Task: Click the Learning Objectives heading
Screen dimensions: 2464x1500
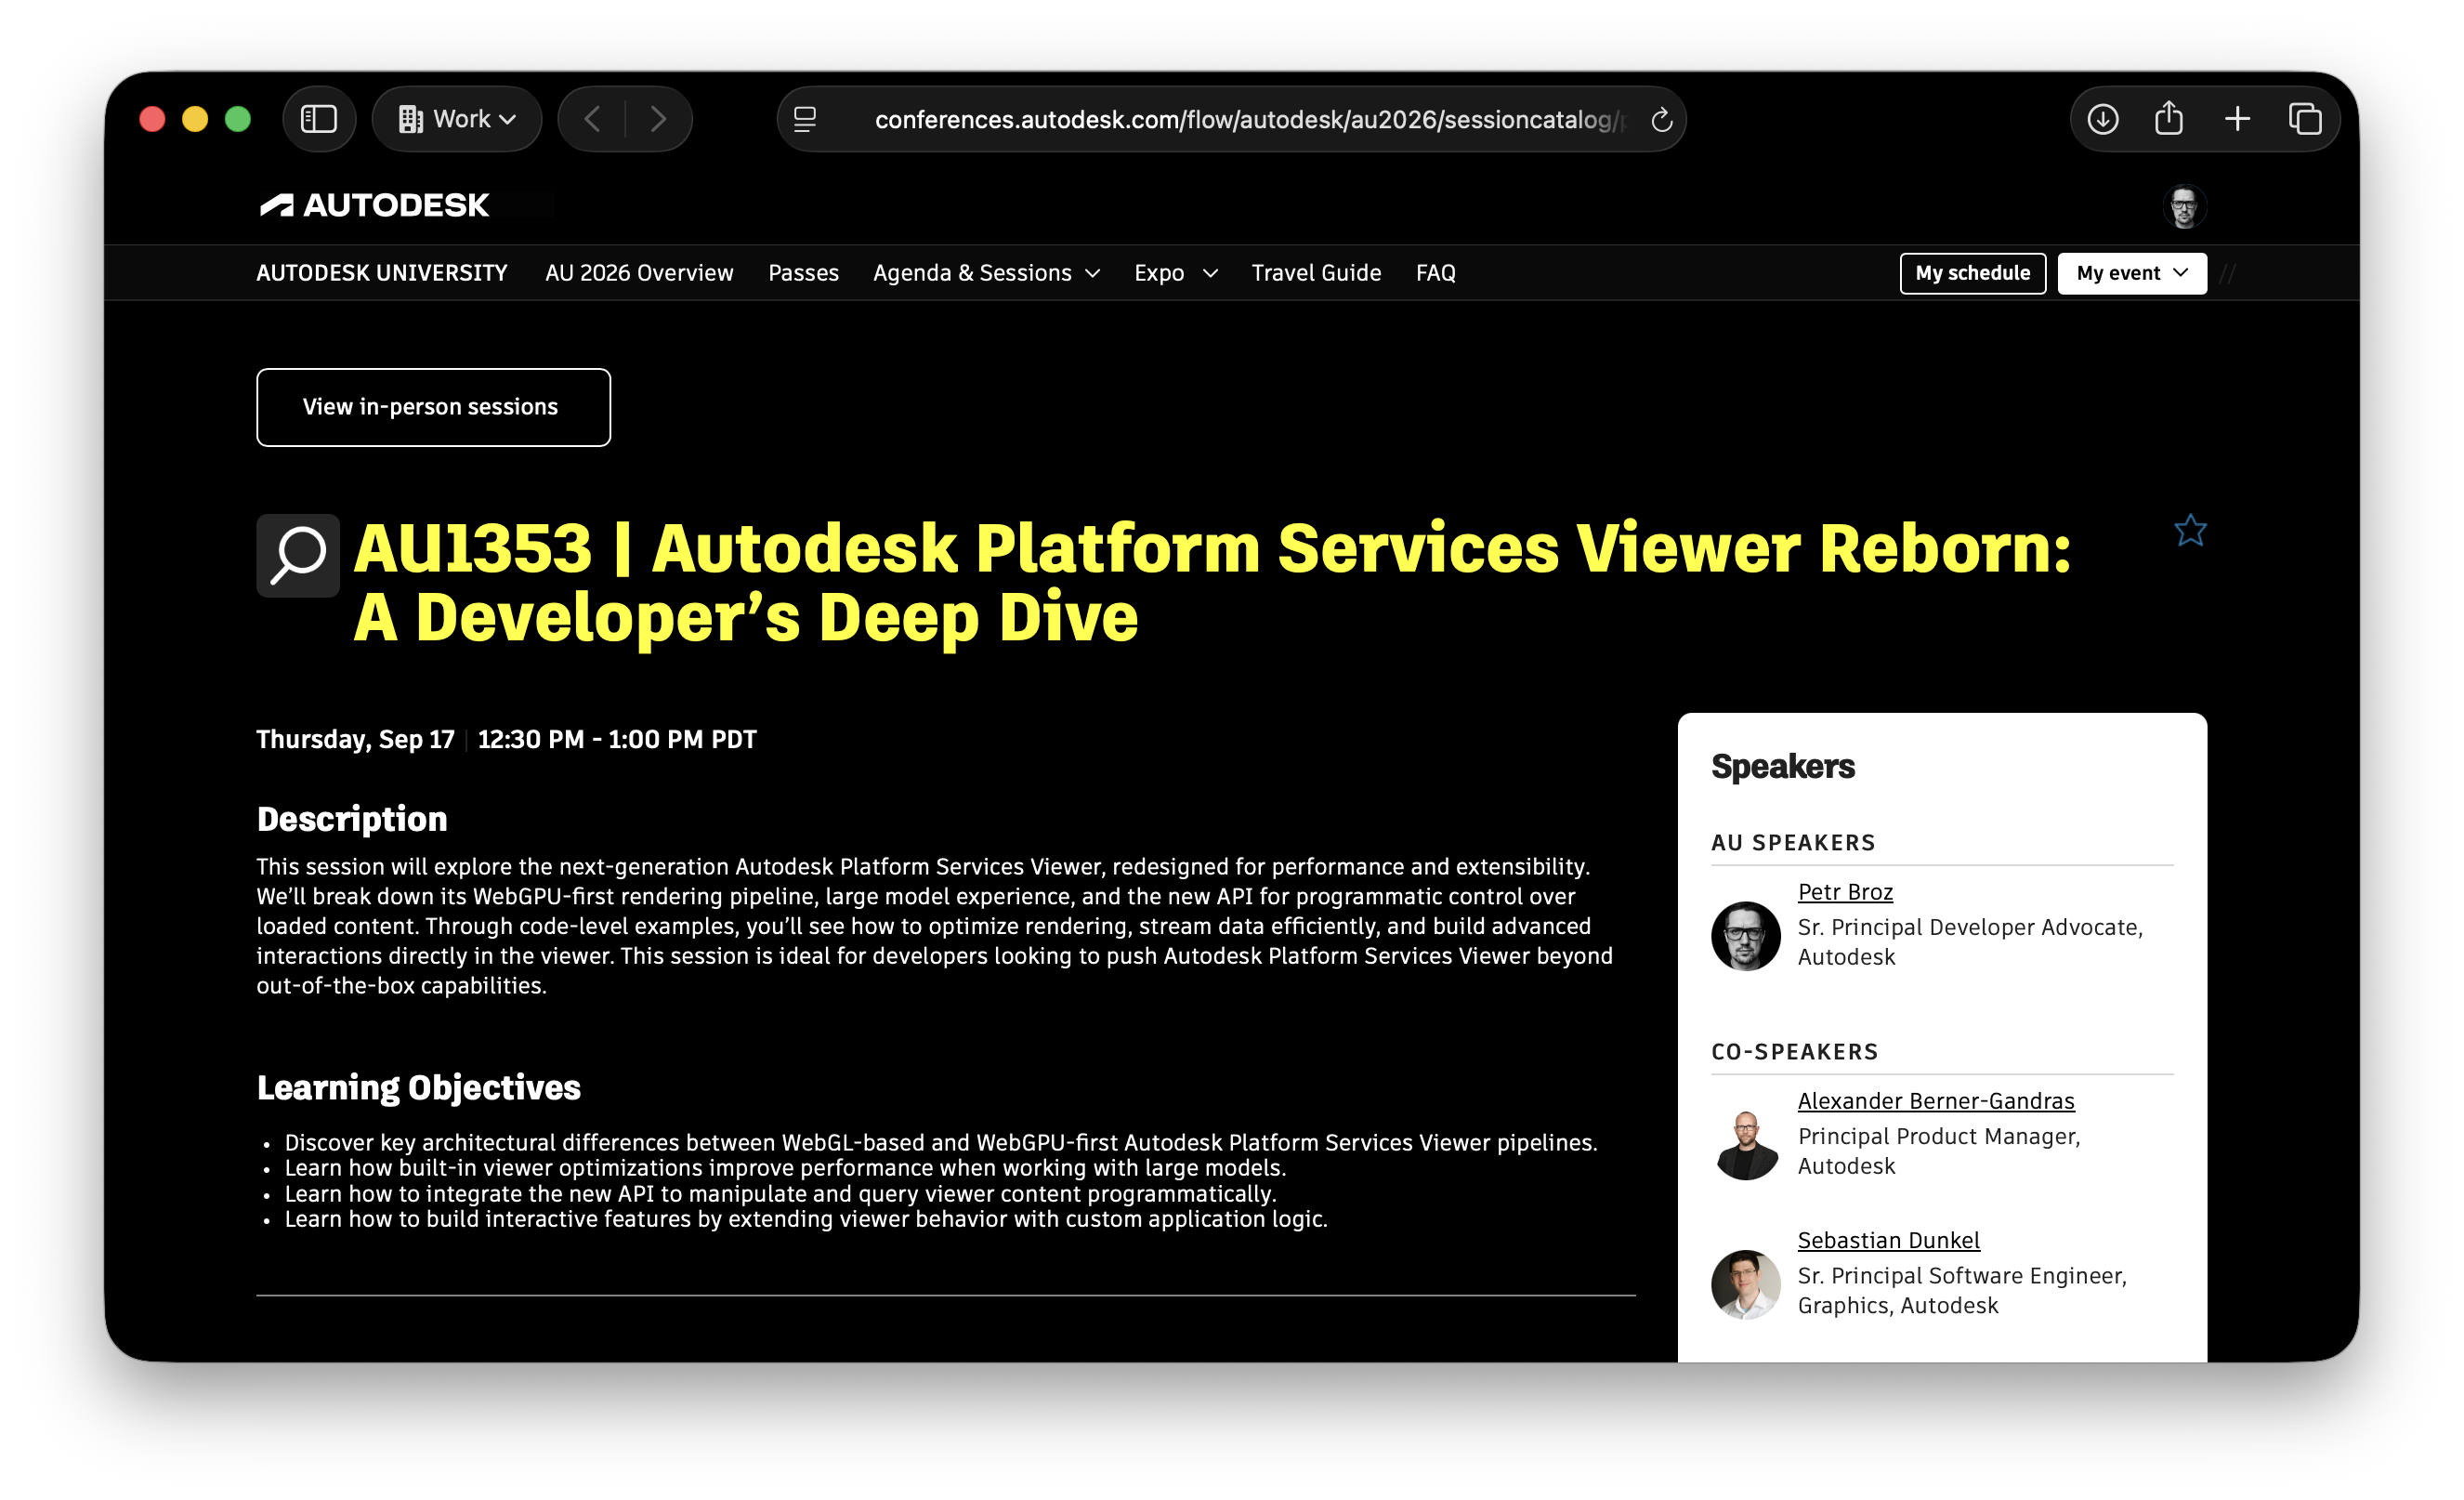Action: [418, 1087]
